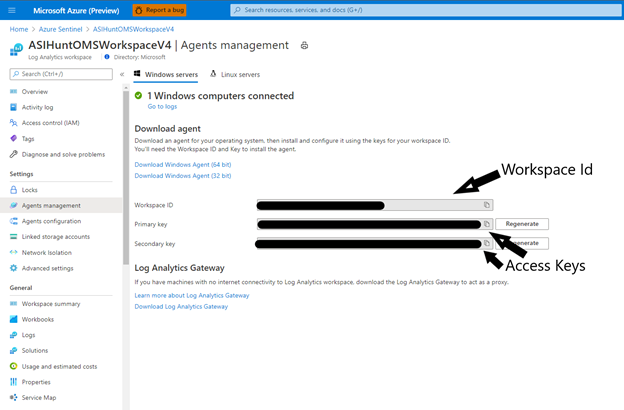Click the Report a bug button
The height and width of the screenshot is (410, 624).
(160, 10)
